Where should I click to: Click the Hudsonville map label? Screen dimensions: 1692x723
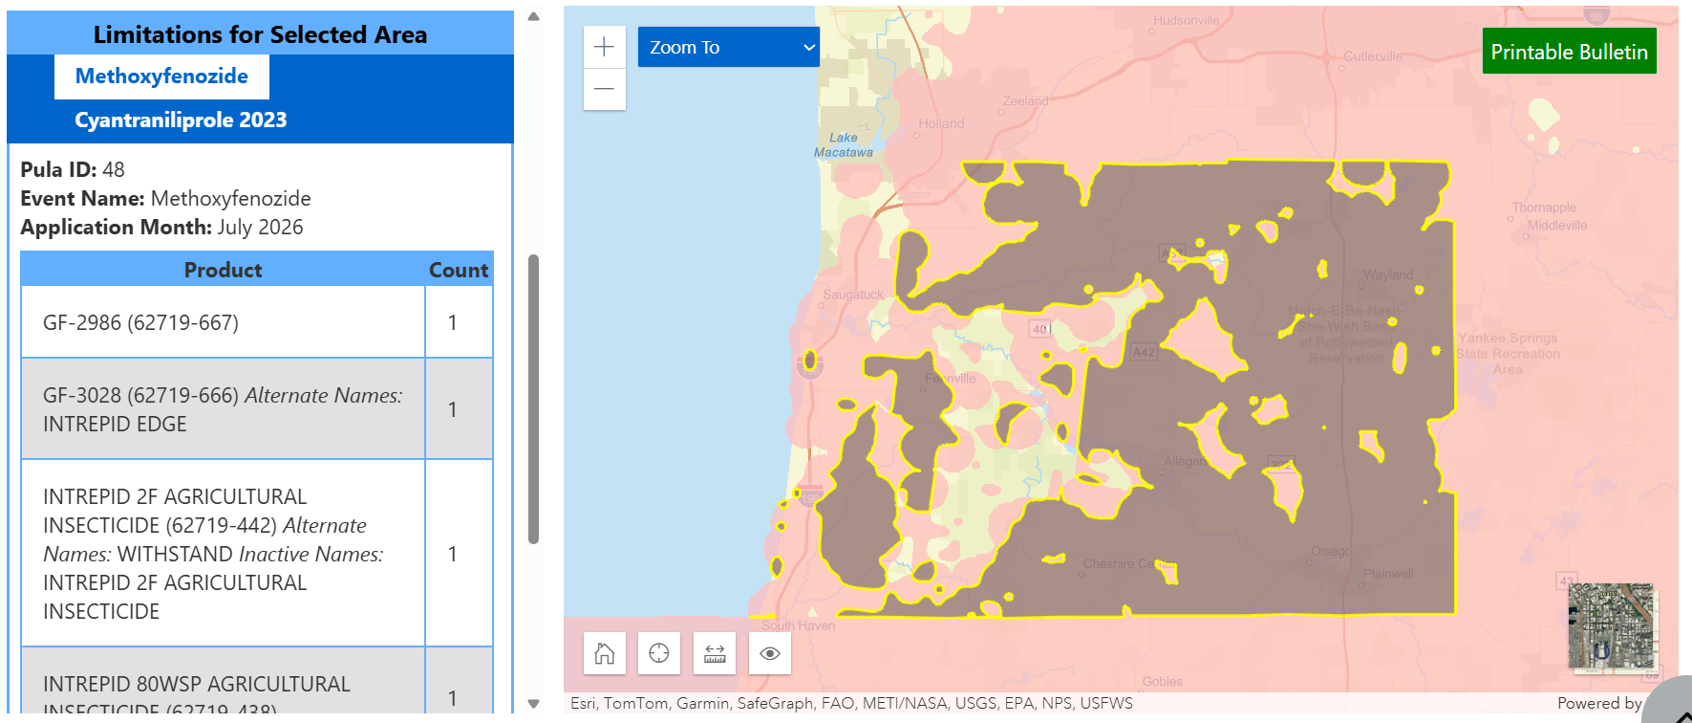(x=1186, y=20)
